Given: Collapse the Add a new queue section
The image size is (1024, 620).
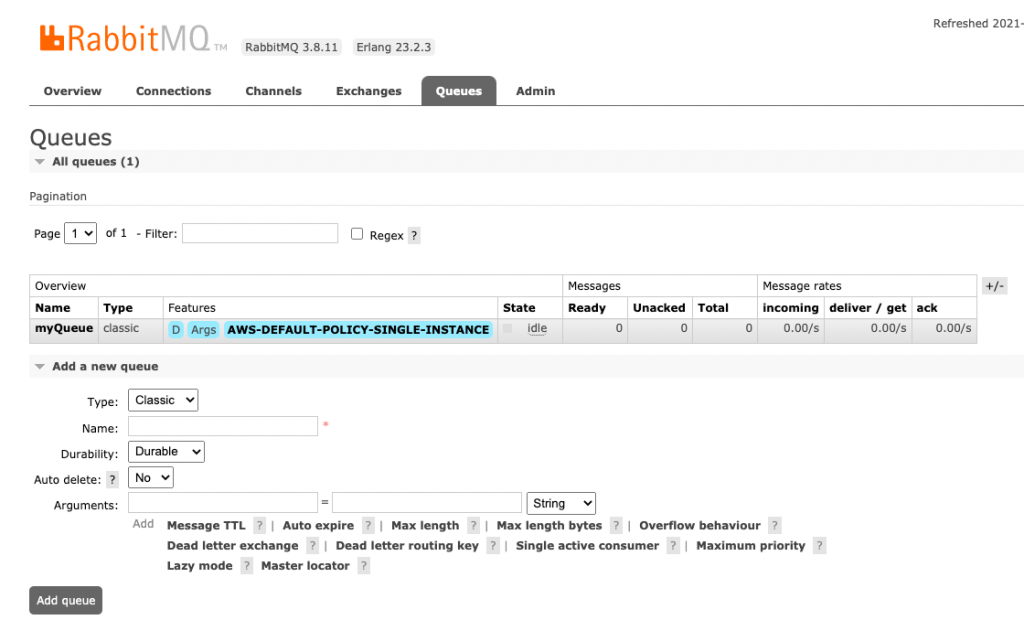Looking at the screenshot, I should click(105, 367).
